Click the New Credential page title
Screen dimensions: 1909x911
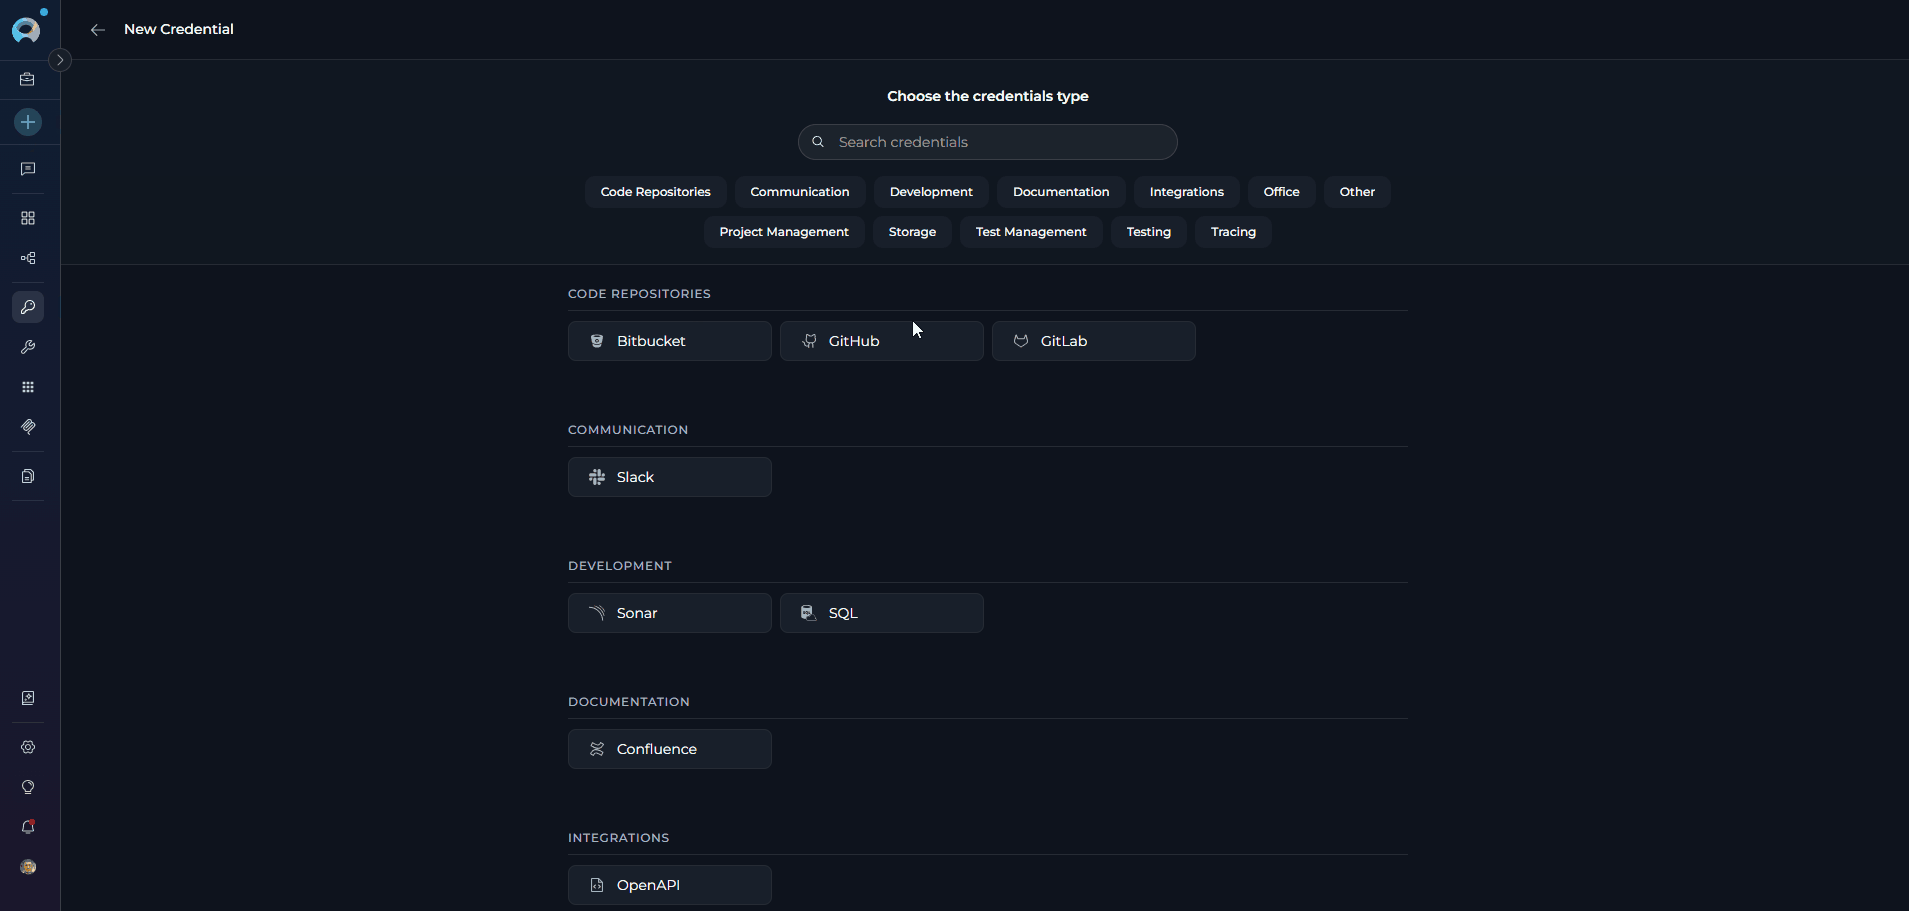(179, 29)
